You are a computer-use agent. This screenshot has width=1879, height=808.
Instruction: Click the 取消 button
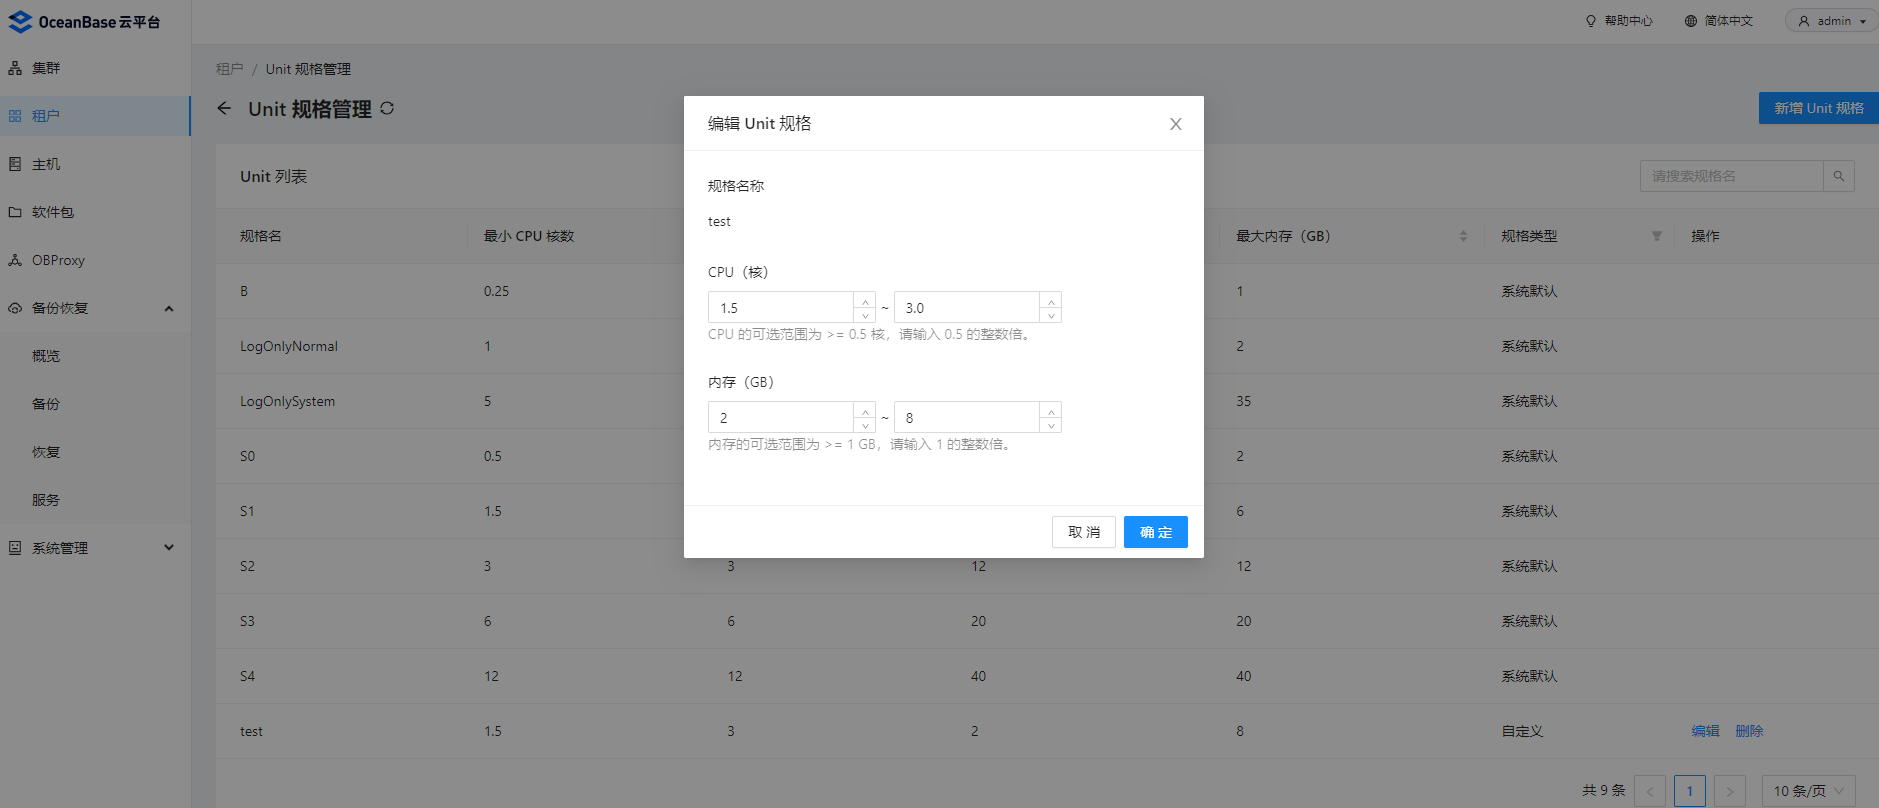point(1084,532)
